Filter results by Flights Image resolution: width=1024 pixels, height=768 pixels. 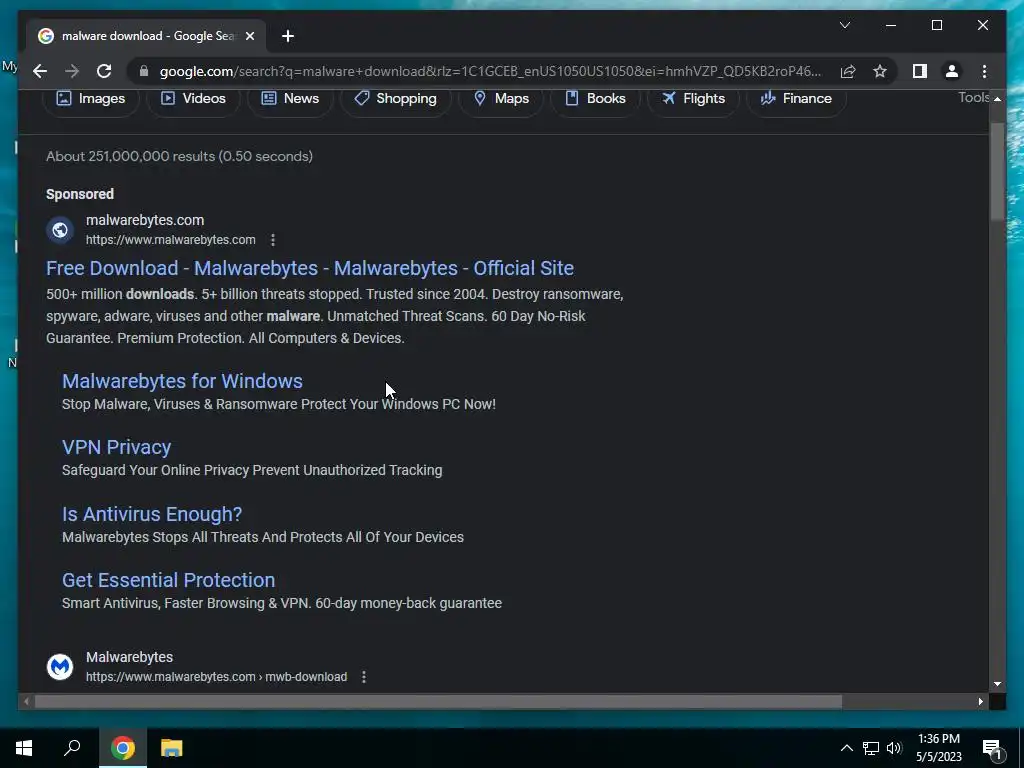pos(693,99)
